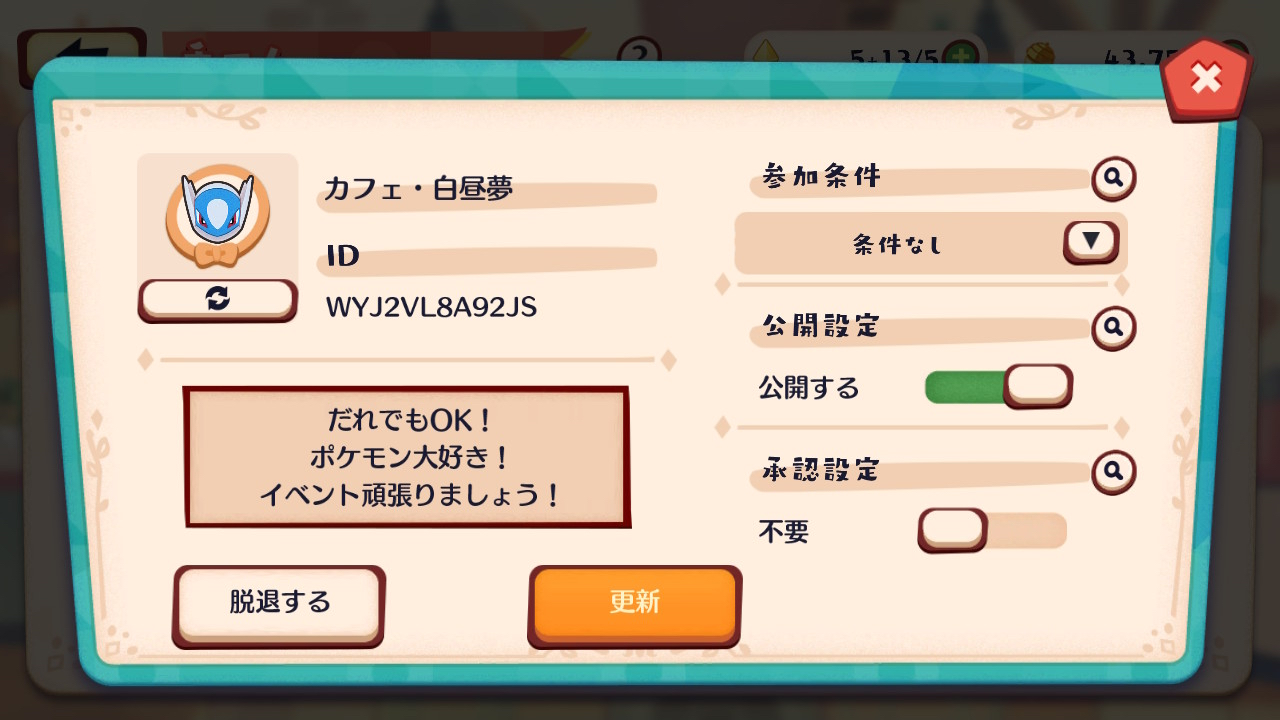
Task: Click the refresh emblem icon button
Action: [217, 299]
